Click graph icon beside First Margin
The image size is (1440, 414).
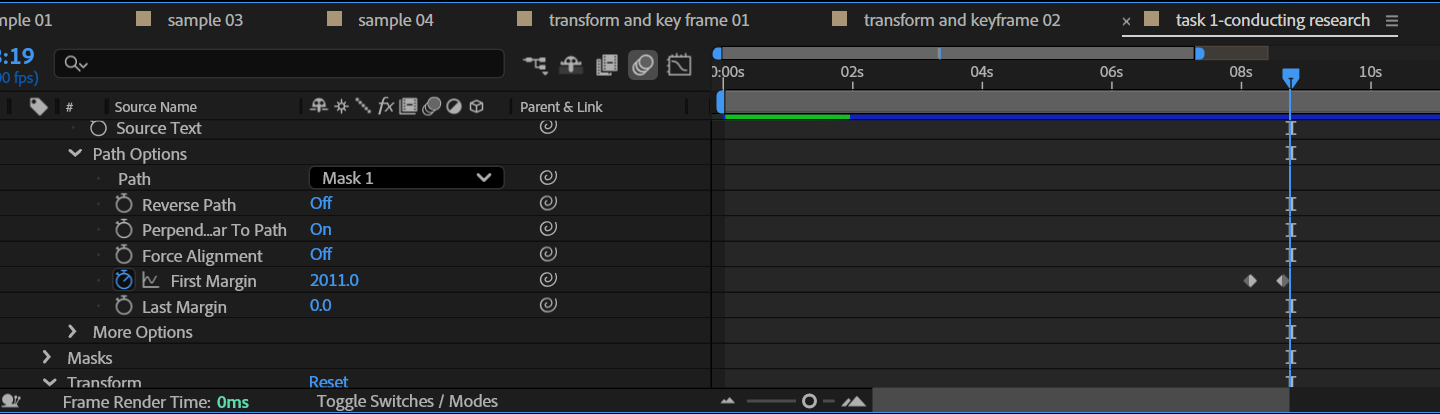point(151,281)
